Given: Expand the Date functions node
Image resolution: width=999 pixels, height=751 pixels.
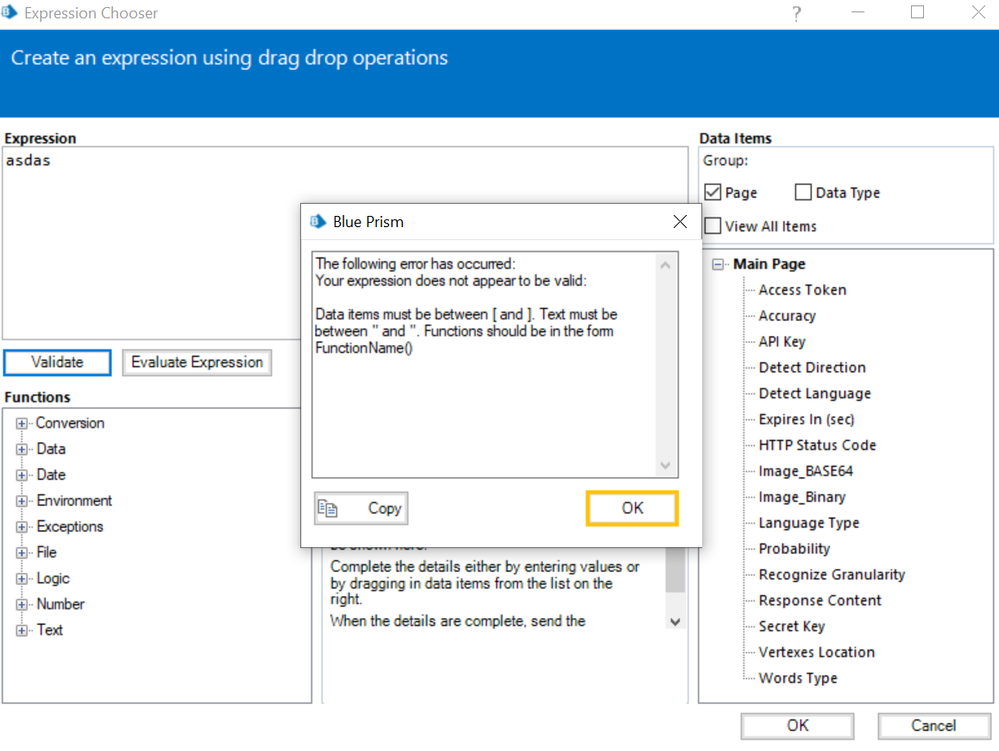Looking at the screenshot, I should coord(22,475).
